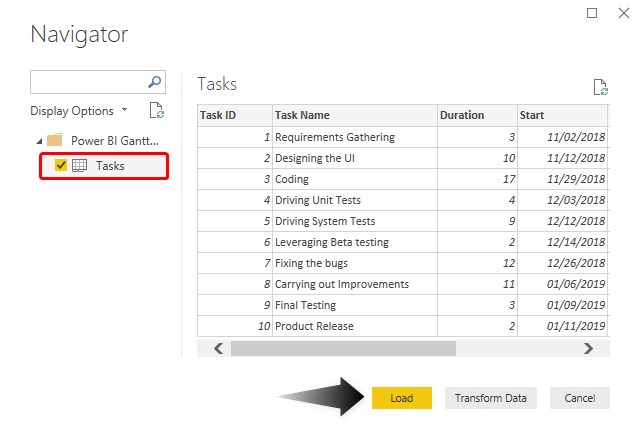Select the Carrying out Improvements cell
This screenshot has width=640, height=427.
pyautogui.click(x=355, y=284)
